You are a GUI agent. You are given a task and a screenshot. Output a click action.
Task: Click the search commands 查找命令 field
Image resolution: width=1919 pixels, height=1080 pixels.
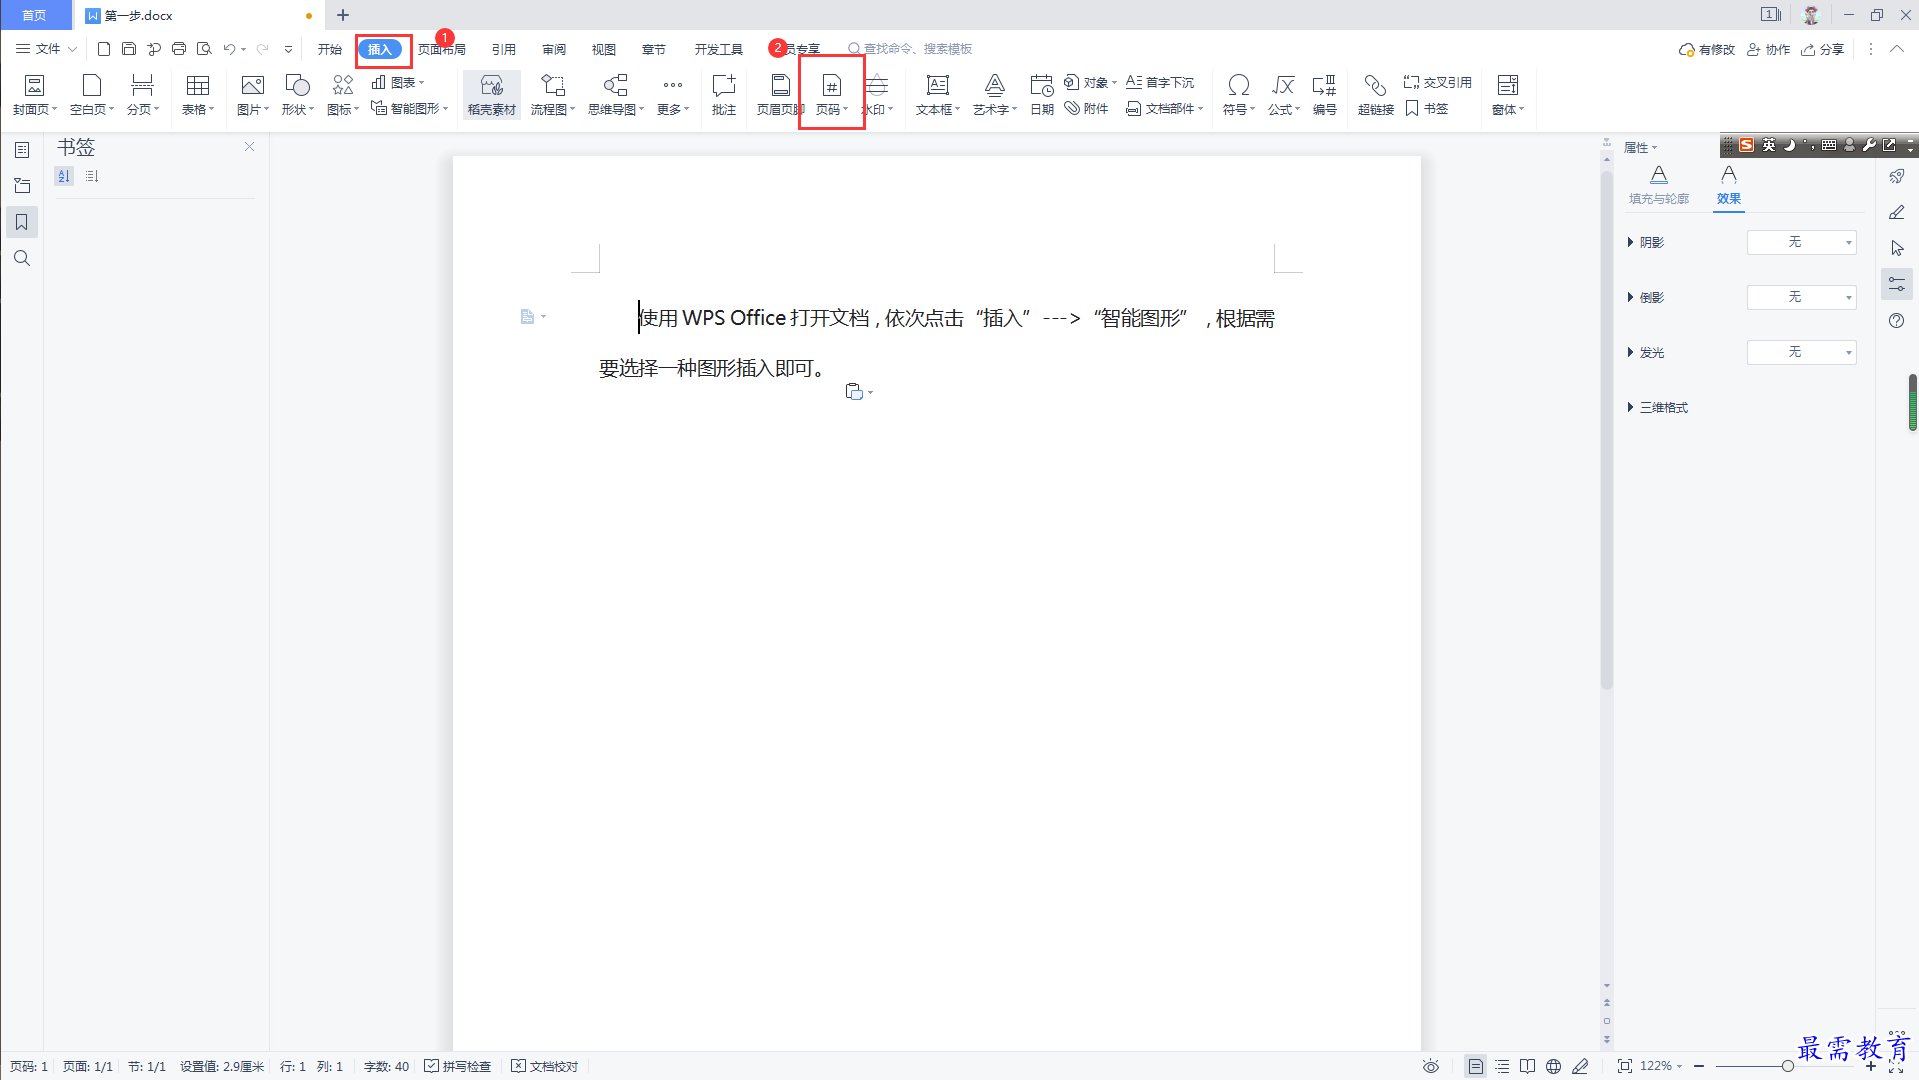pos(910,48)
